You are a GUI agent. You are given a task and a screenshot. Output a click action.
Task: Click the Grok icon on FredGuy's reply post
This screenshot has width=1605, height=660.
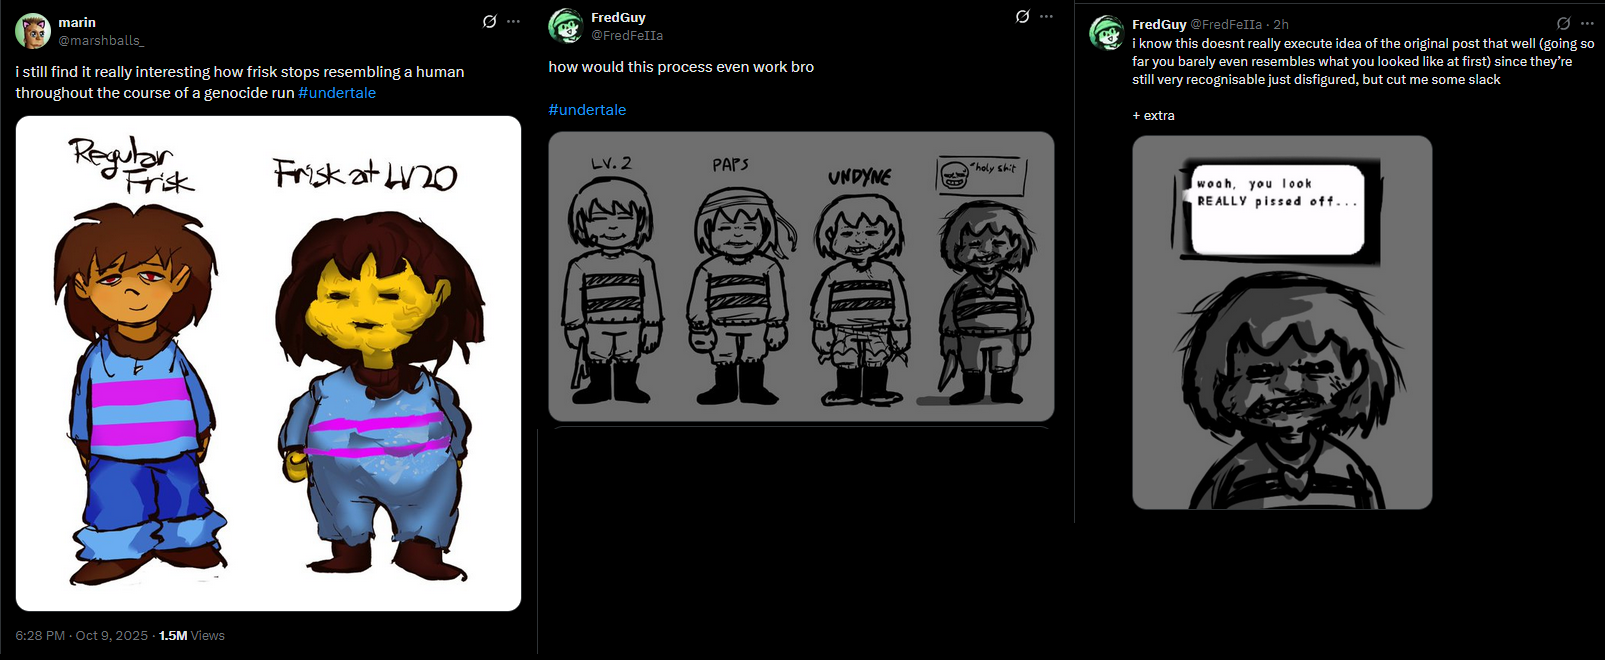coord(1563,23)
